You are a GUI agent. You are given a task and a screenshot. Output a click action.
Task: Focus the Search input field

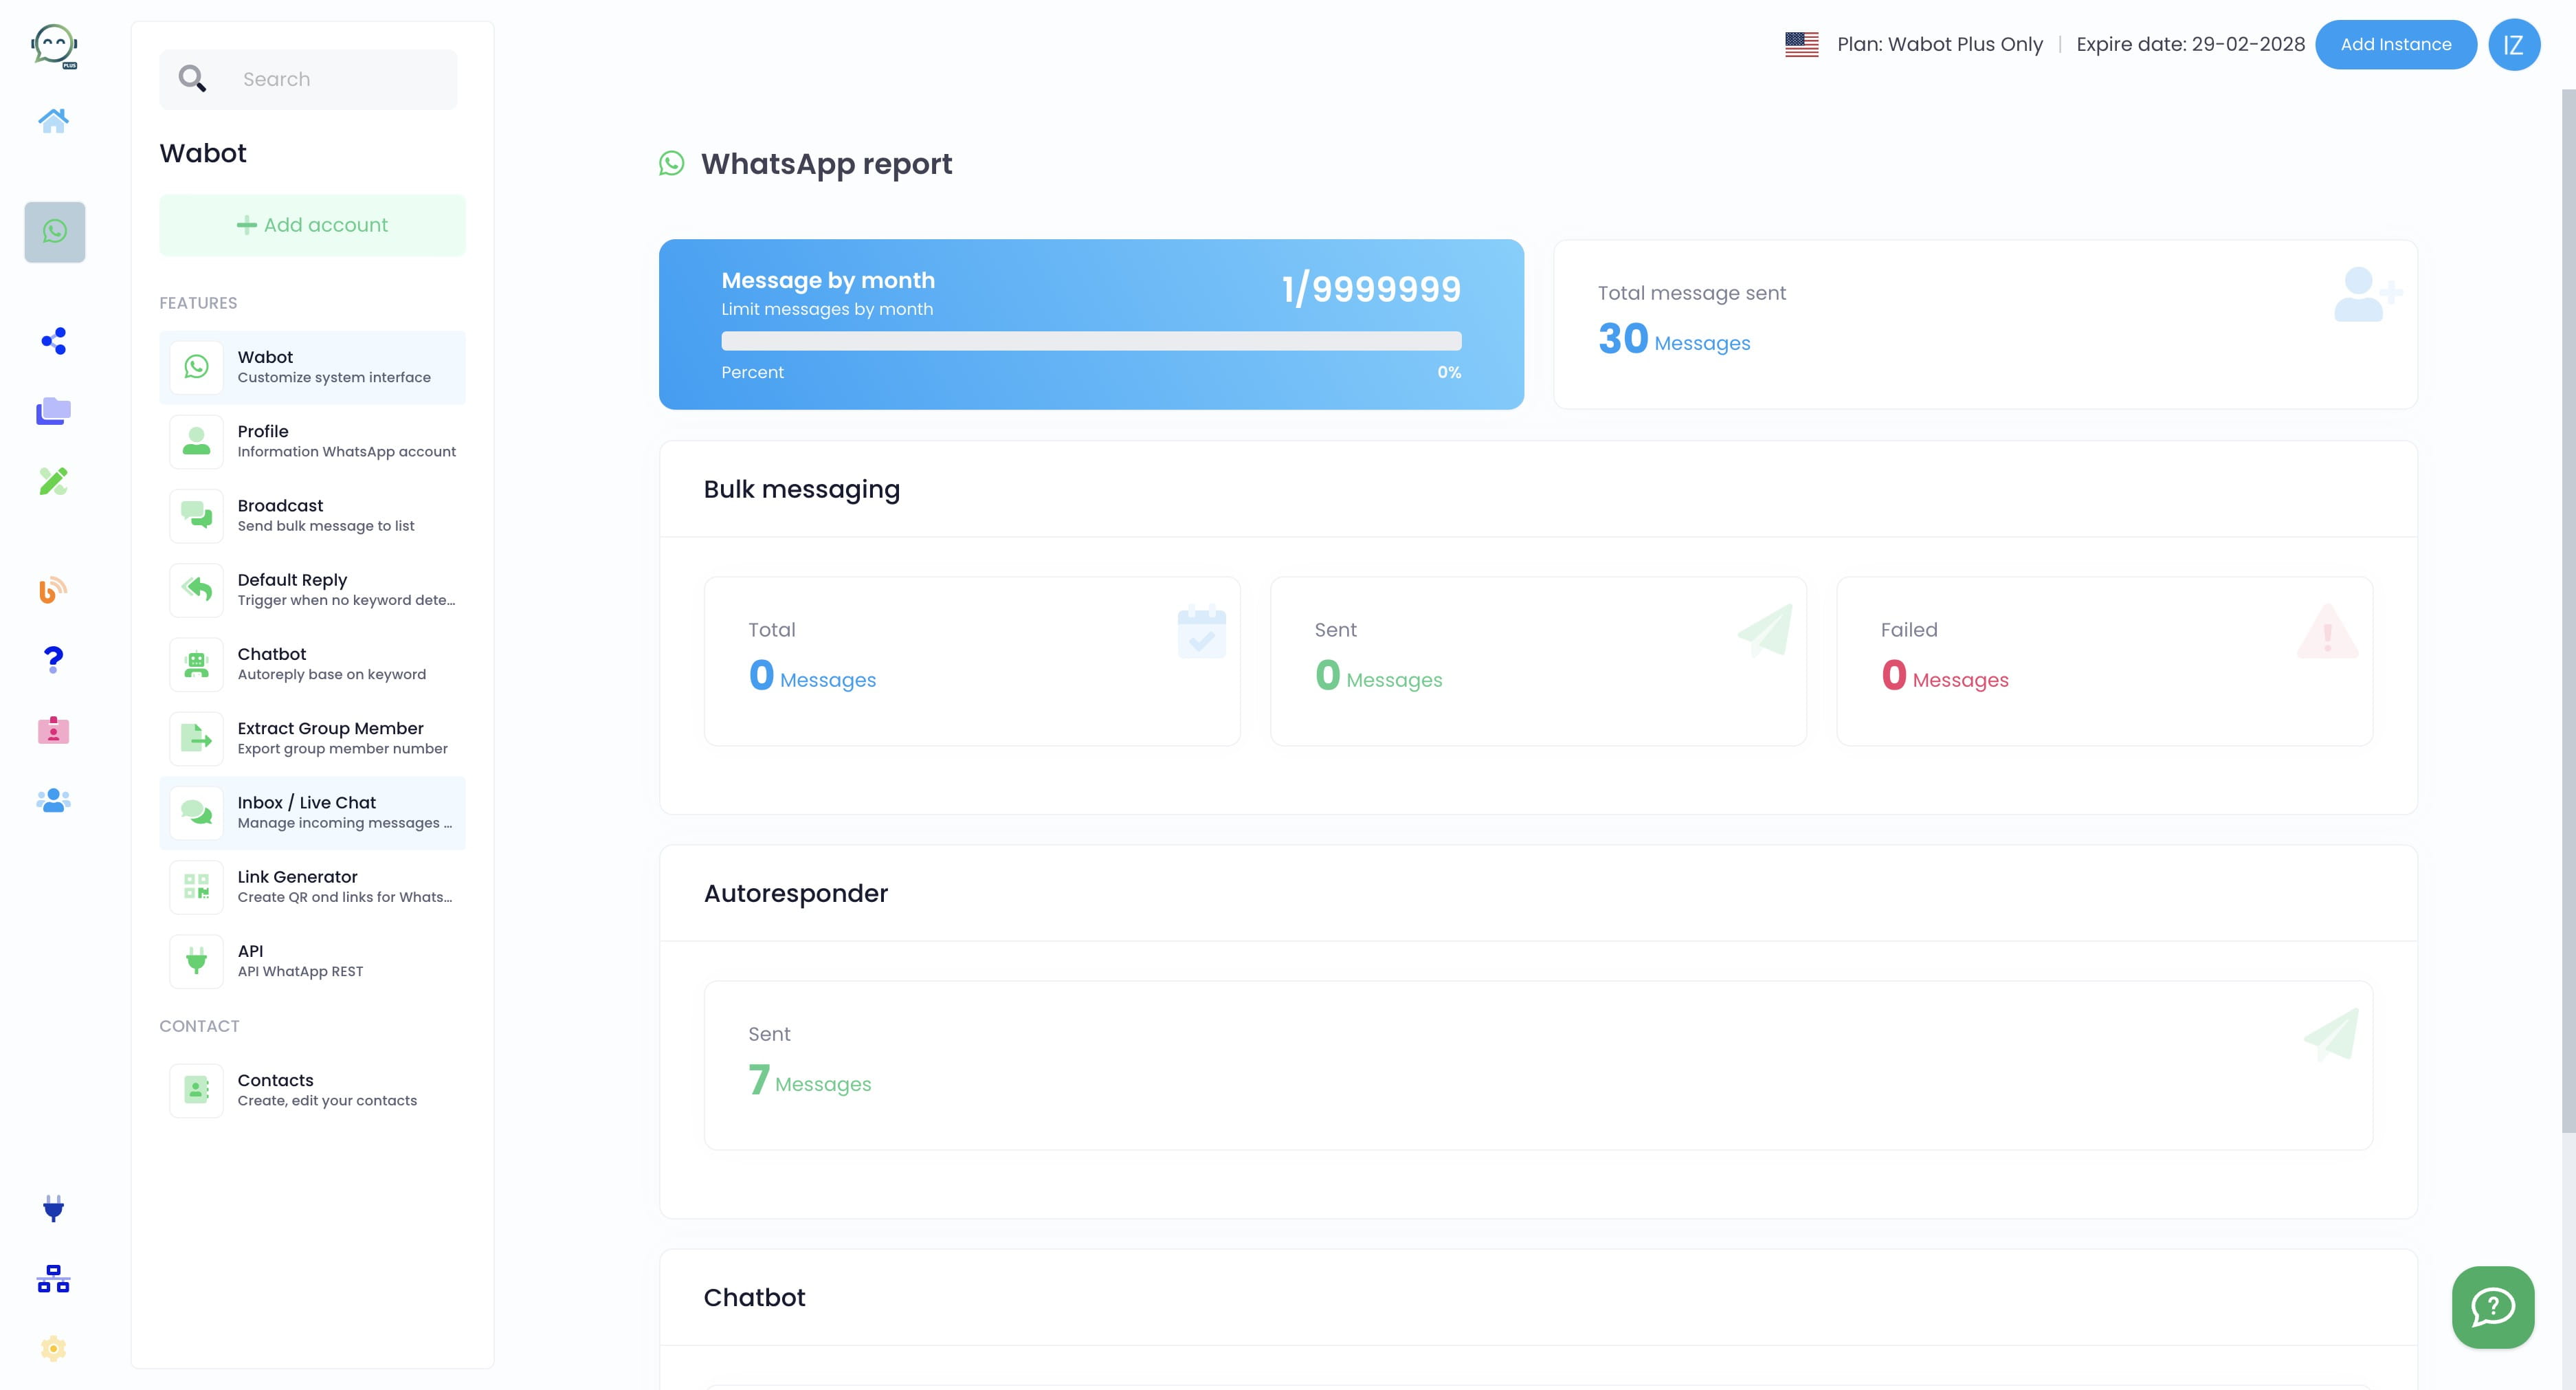308,79
